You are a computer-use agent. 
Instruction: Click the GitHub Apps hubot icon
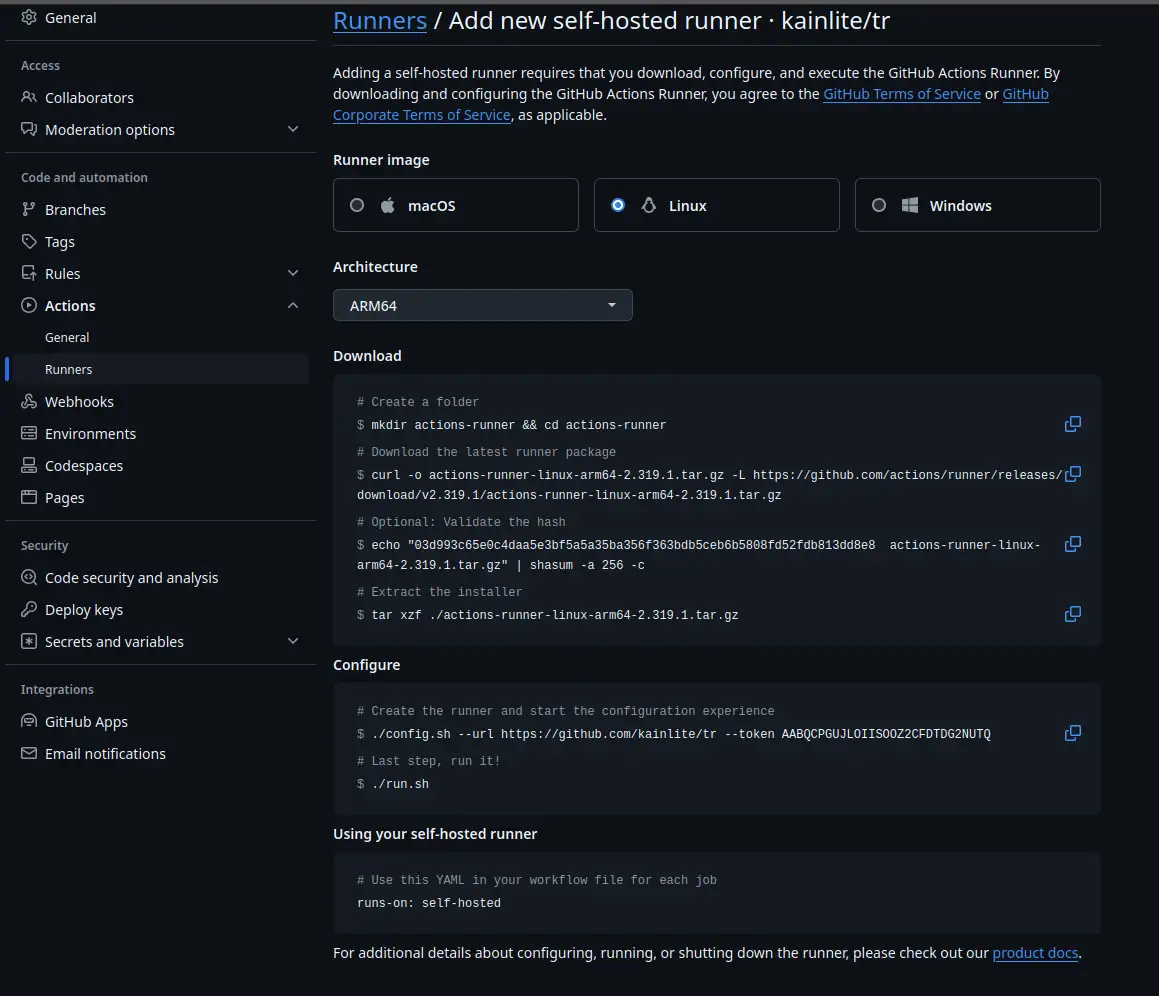[x=29, y=721]
